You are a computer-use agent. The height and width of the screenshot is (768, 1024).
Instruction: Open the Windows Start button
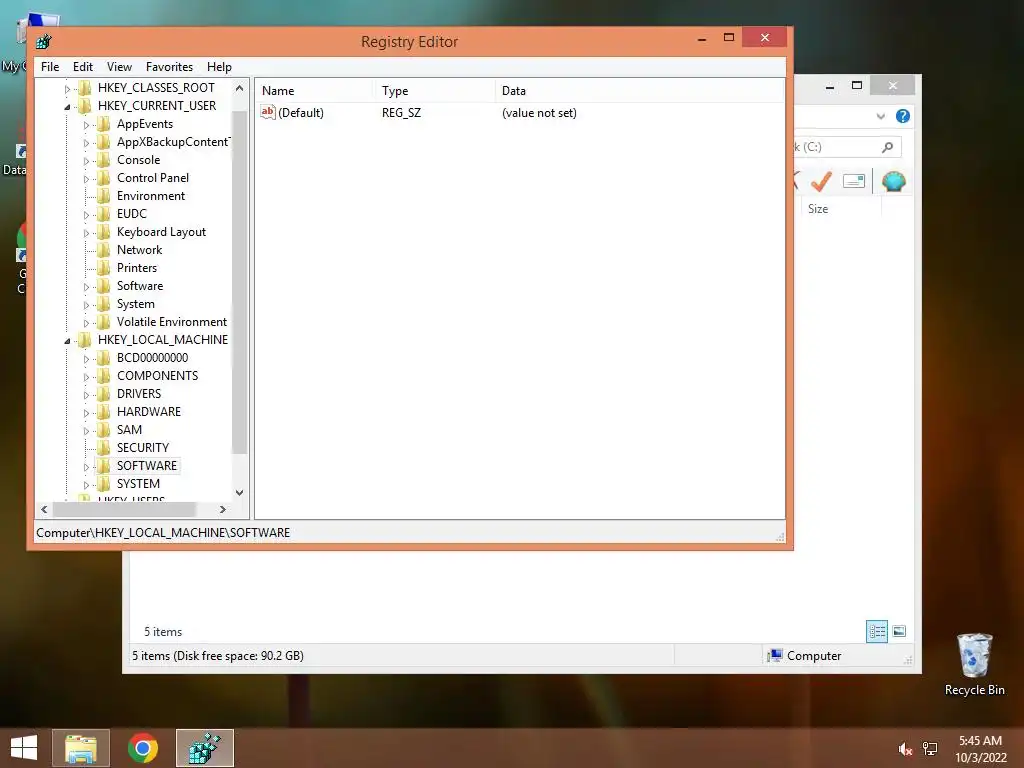[24, 748]
